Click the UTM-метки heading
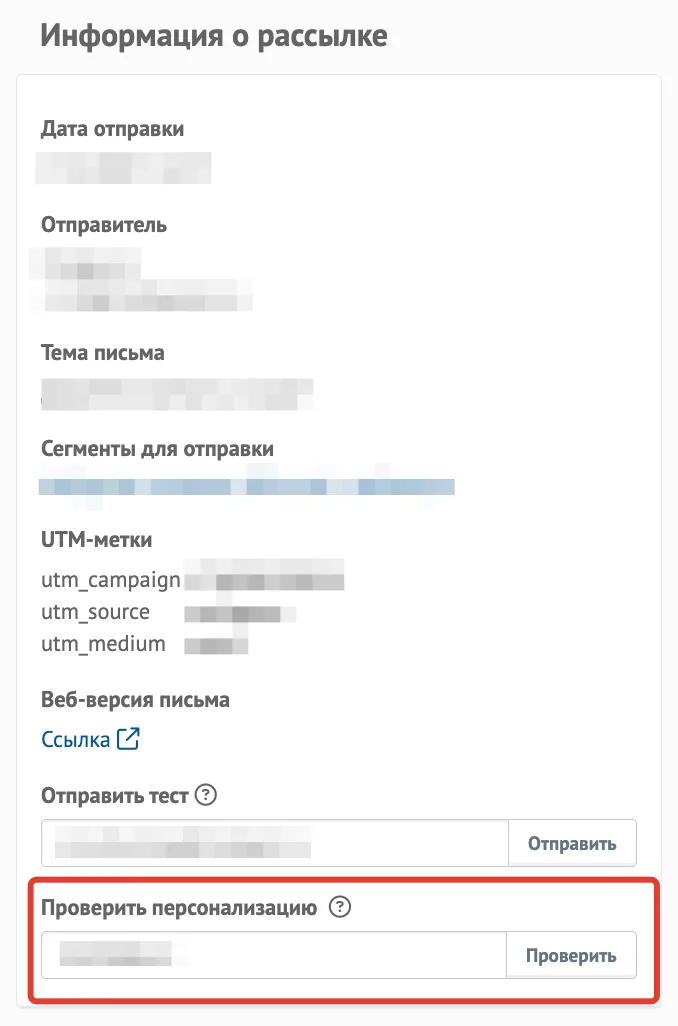 (96, 540)
